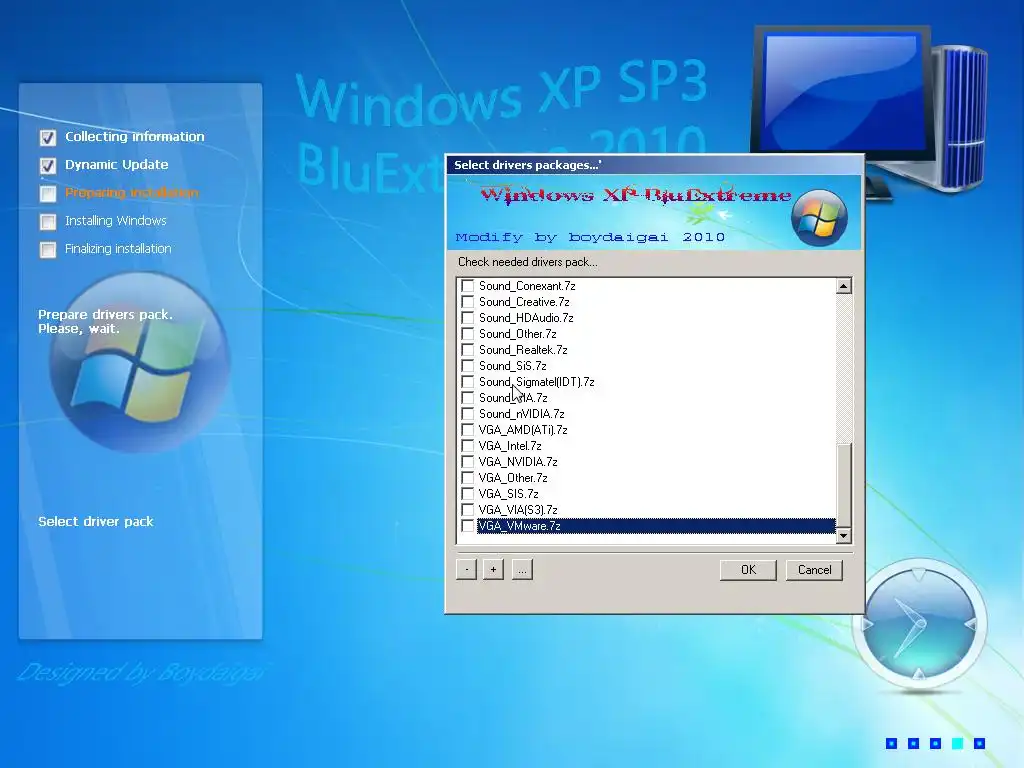
Task: Tick the Sound_Other.7z checkbox
Action: pos(468,334)
